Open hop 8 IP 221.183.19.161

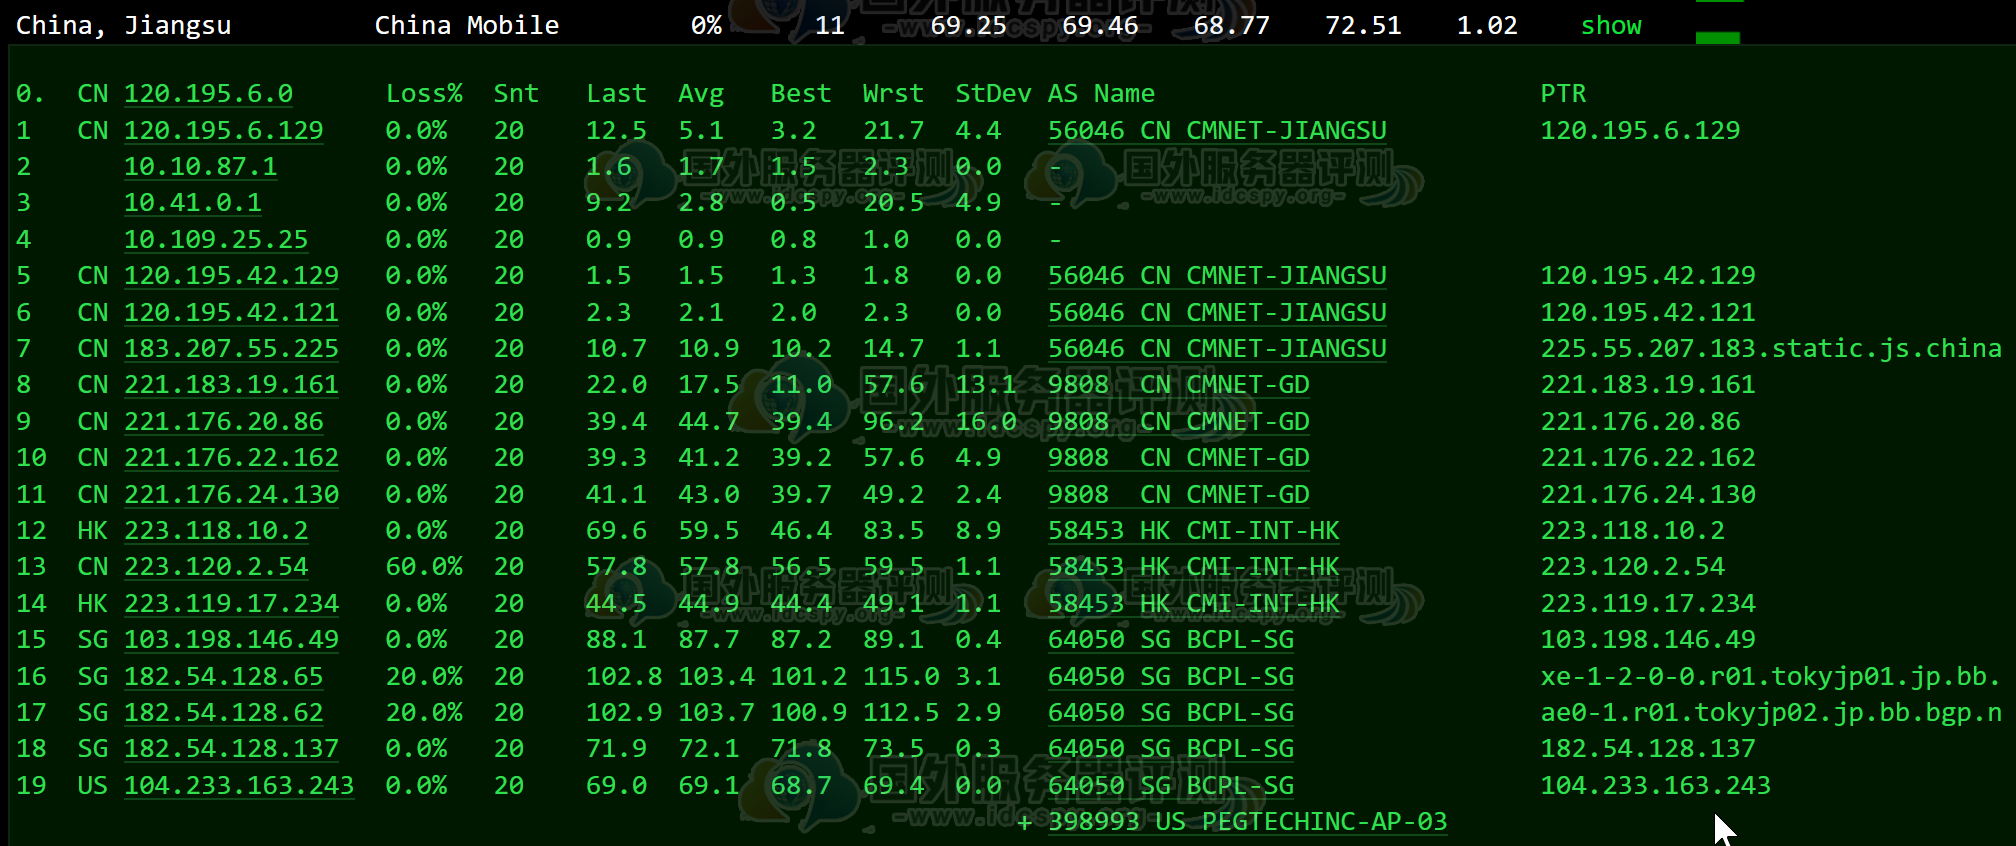[231, 385]
